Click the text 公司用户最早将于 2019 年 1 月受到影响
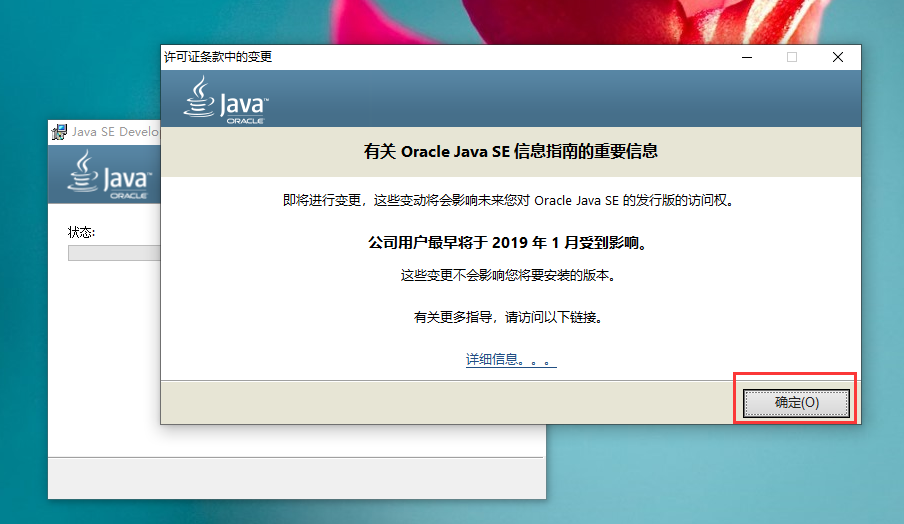The height and width of the screenshot is (524, 904). (x=509, y=243)
